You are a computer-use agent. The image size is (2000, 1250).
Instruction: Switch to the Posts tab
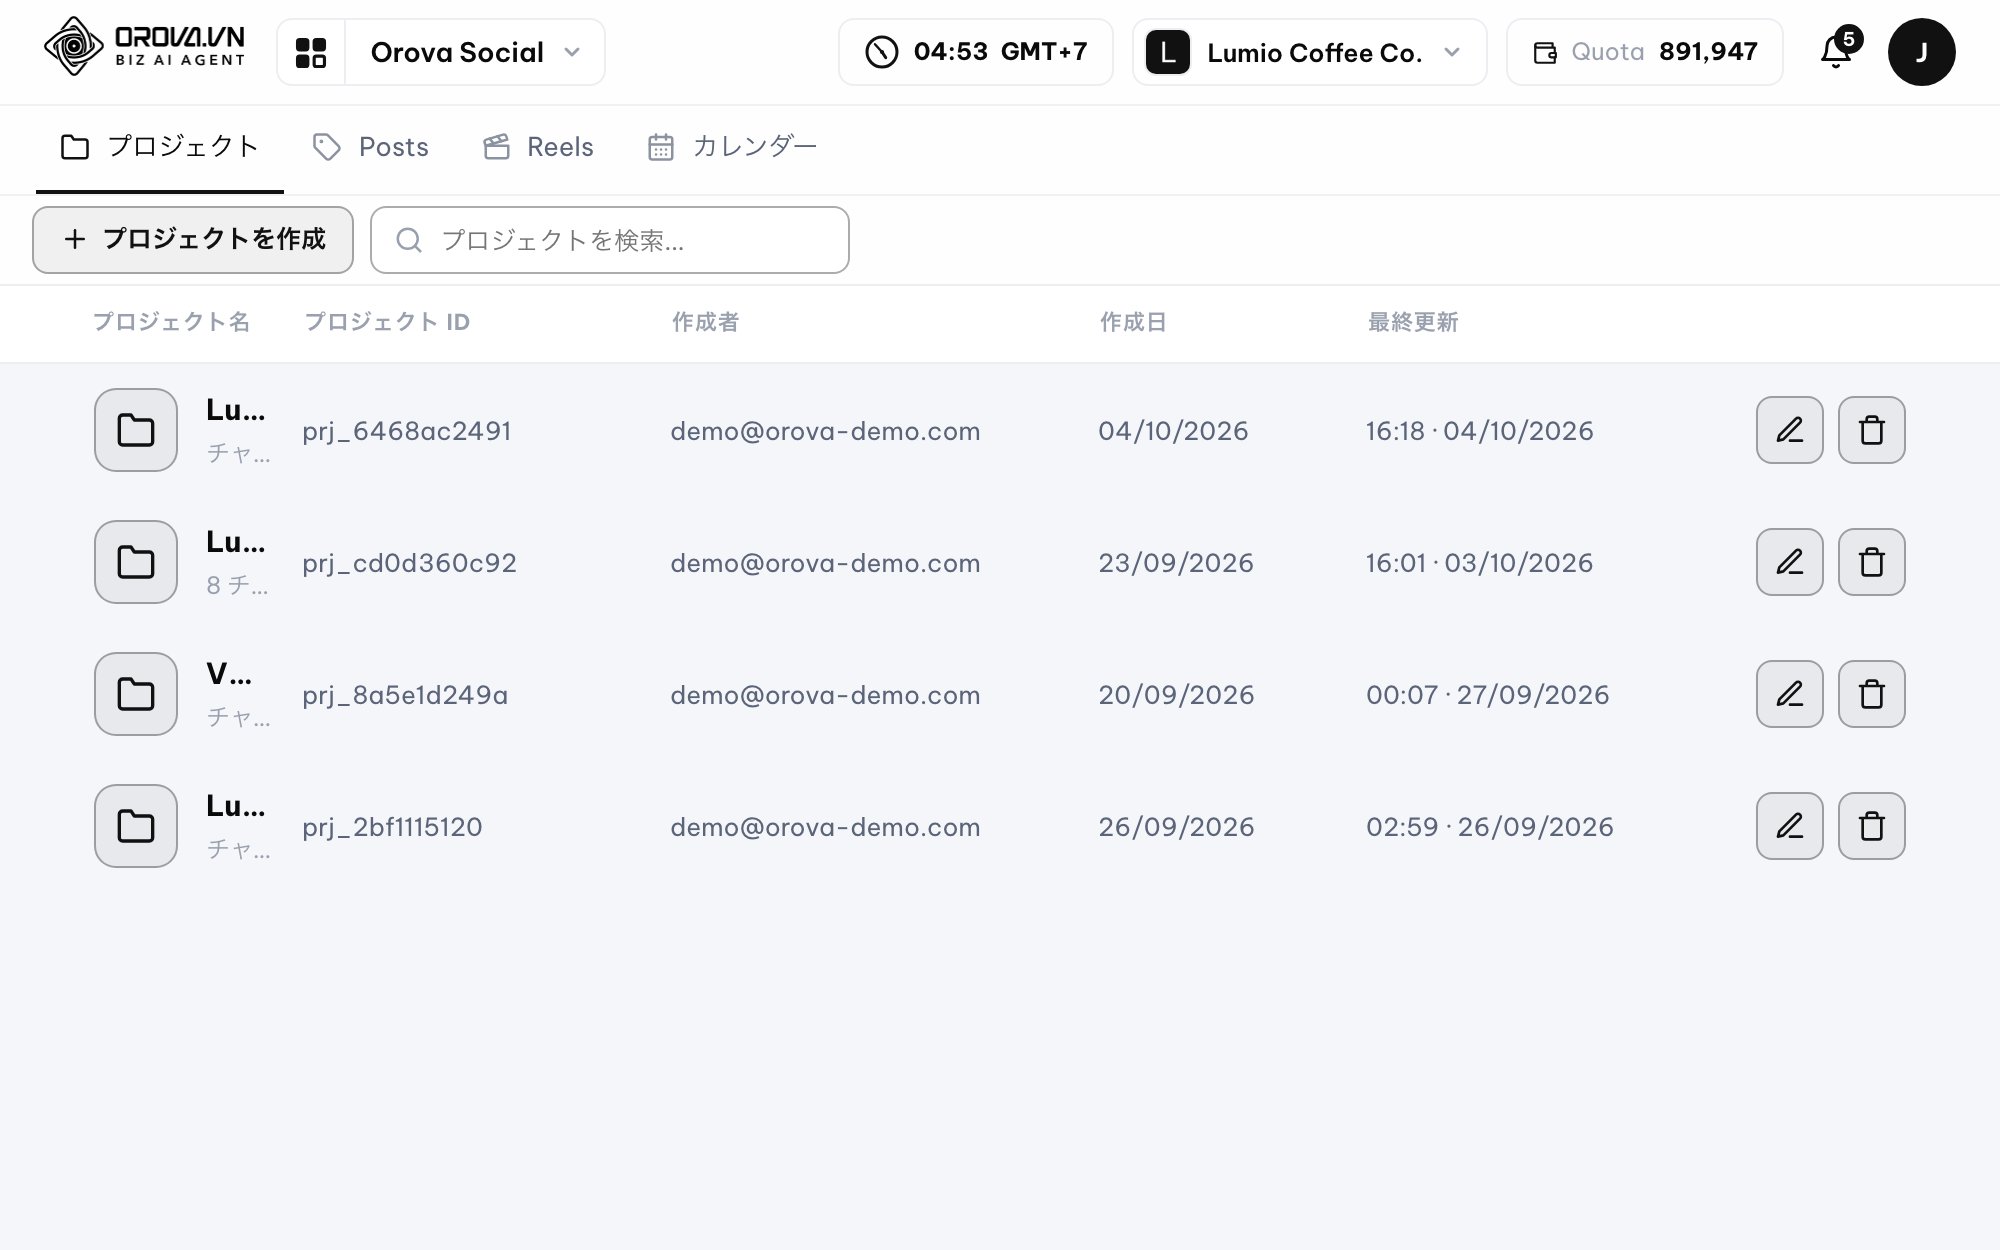pos(371,147)
